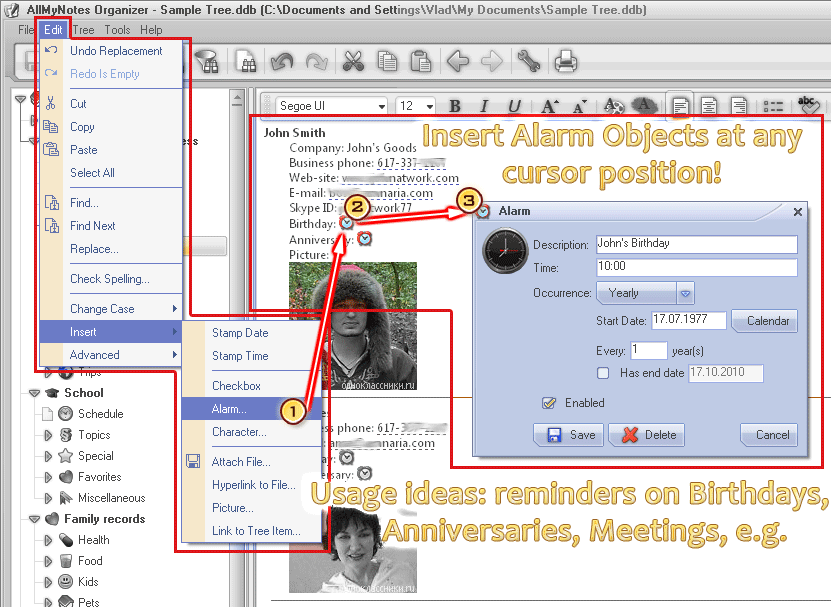This screenshot has width=831, height=607.
Task: Open the Change Case submenu
Action: tap(111, 309)
